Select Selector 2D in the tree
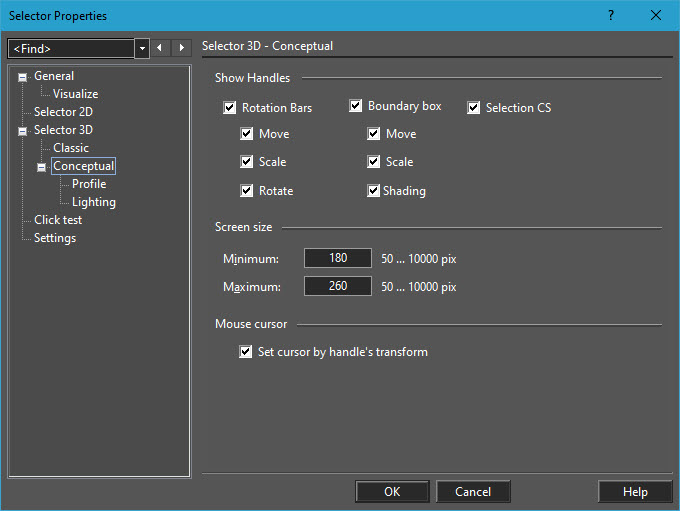Viewport: 680px width, 511px height. (63, 112)
